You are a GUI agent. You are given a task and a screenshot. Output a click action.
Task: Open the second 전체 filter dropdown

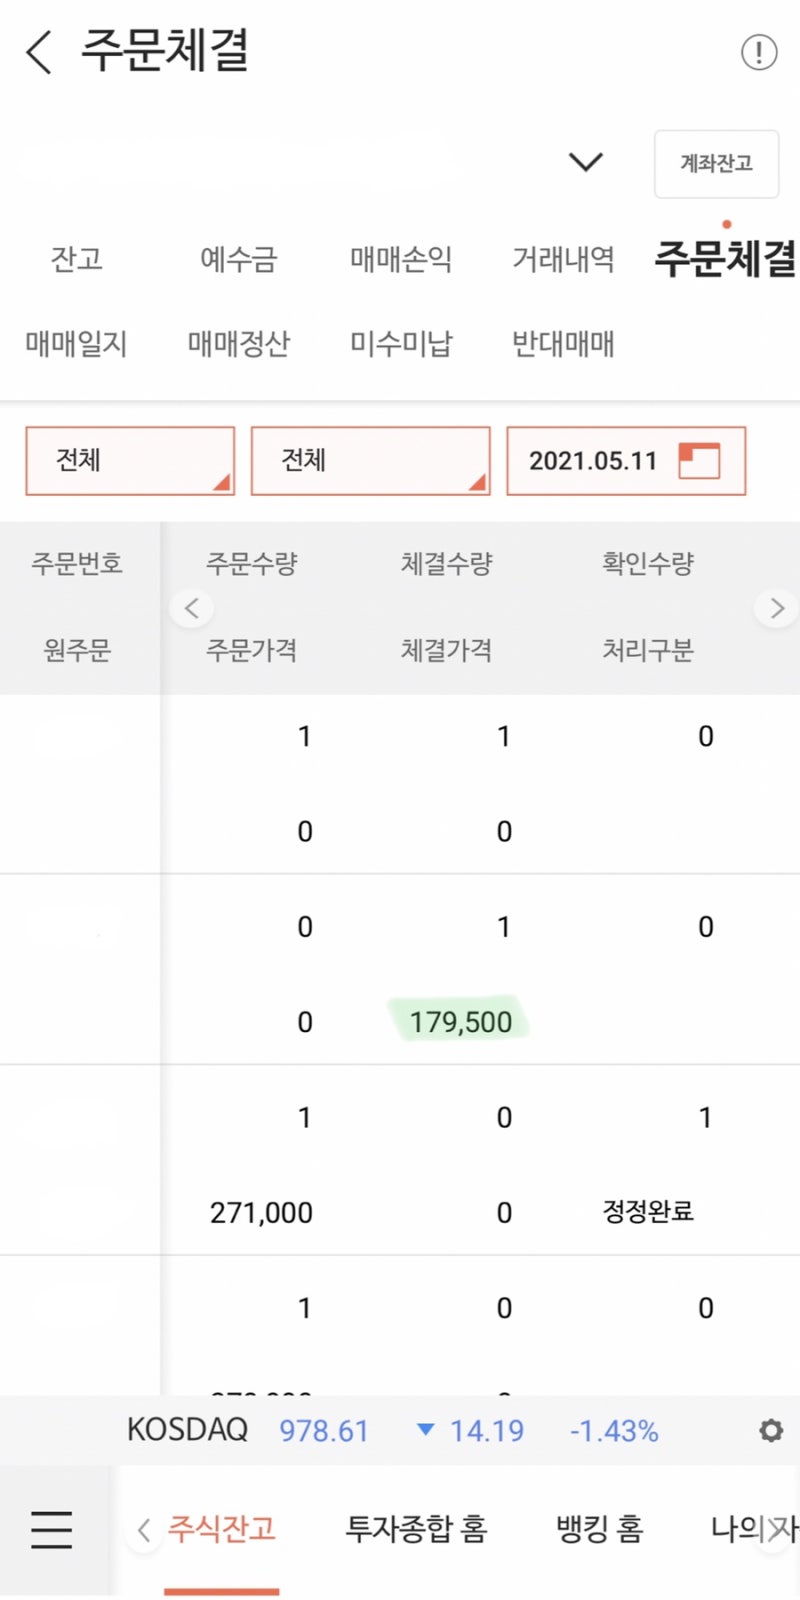[370, 461]
